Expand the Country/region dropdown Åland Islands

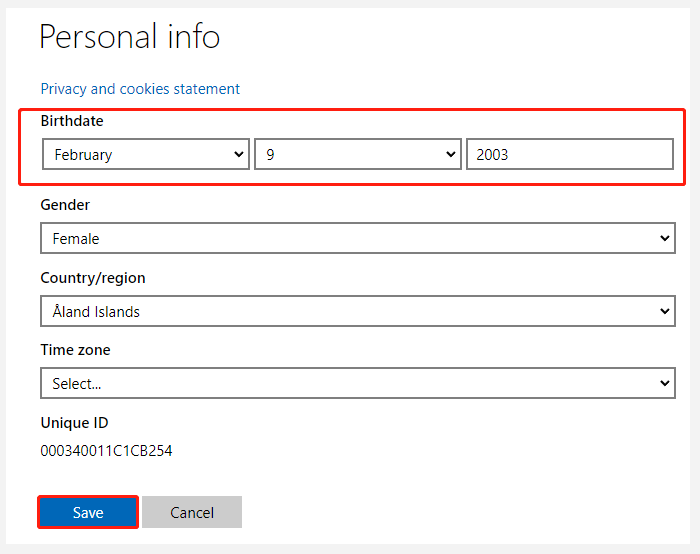pyautogui.click(x=358, y=311)
